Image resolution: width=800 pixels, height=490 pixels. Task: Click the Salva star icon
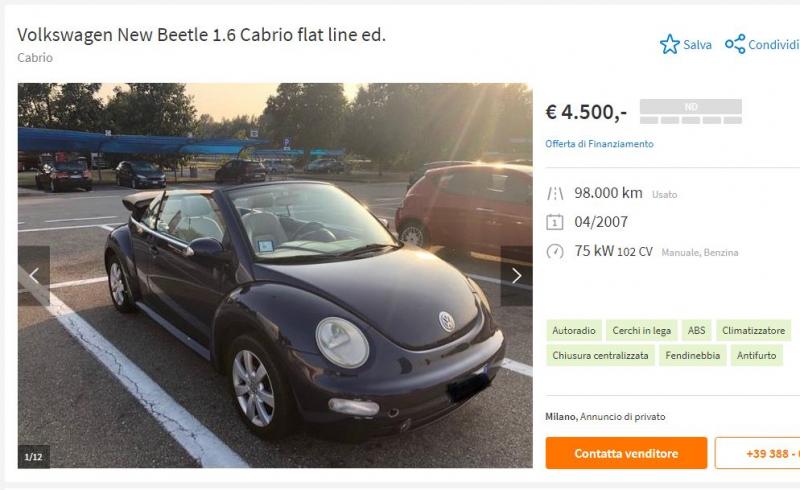click(669, 44)
